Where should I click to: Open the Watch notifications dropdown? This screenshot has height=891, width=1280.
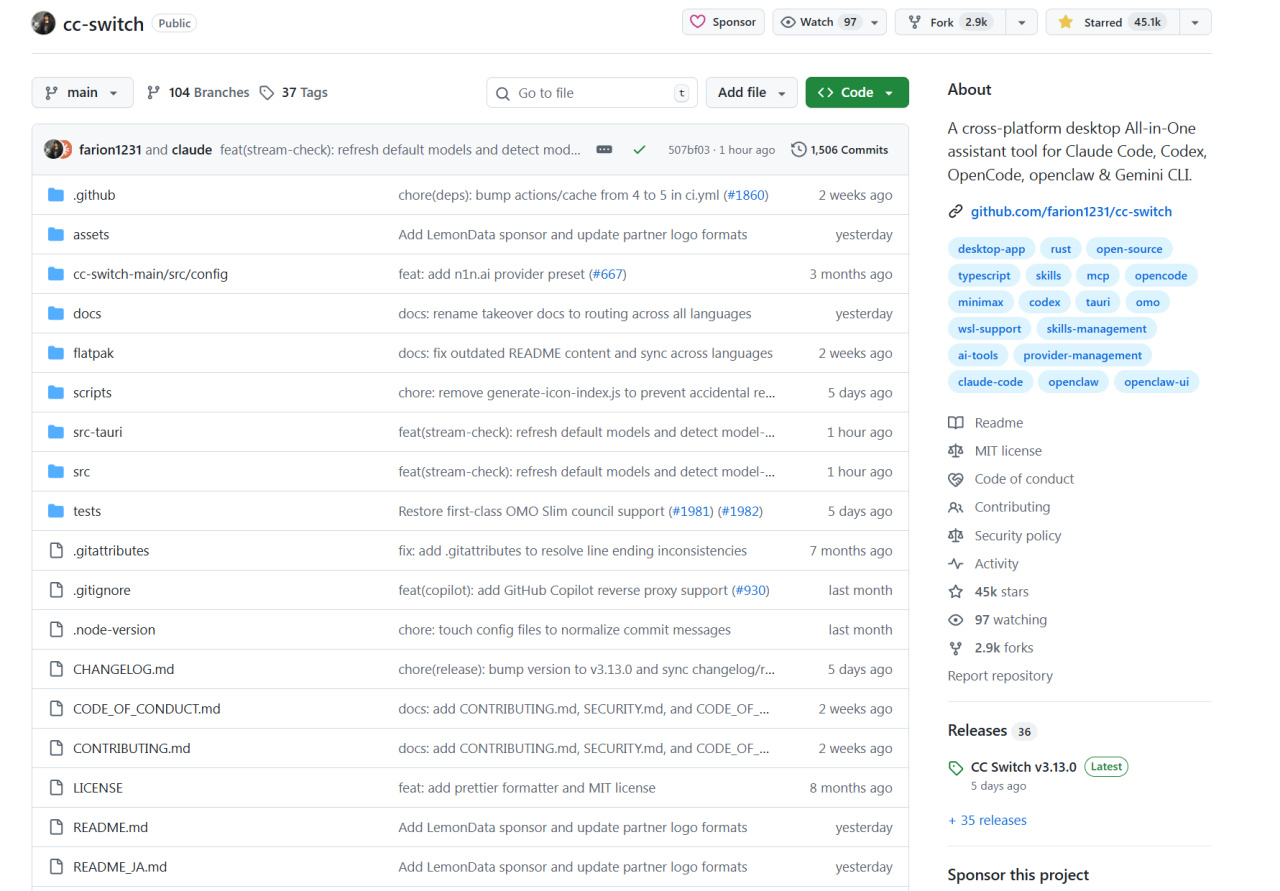pyautogui.click(x=830, y=22)
